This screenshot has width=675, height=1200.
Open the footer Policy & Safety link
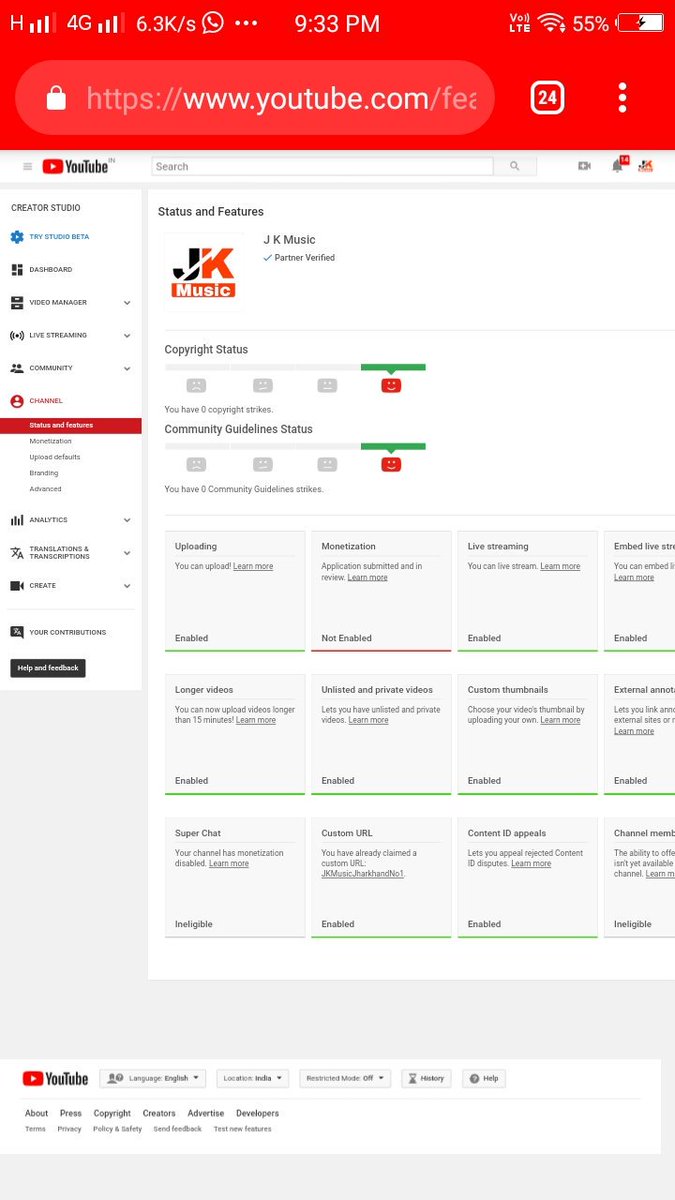pyautogui.click(x=117, y=1129)
